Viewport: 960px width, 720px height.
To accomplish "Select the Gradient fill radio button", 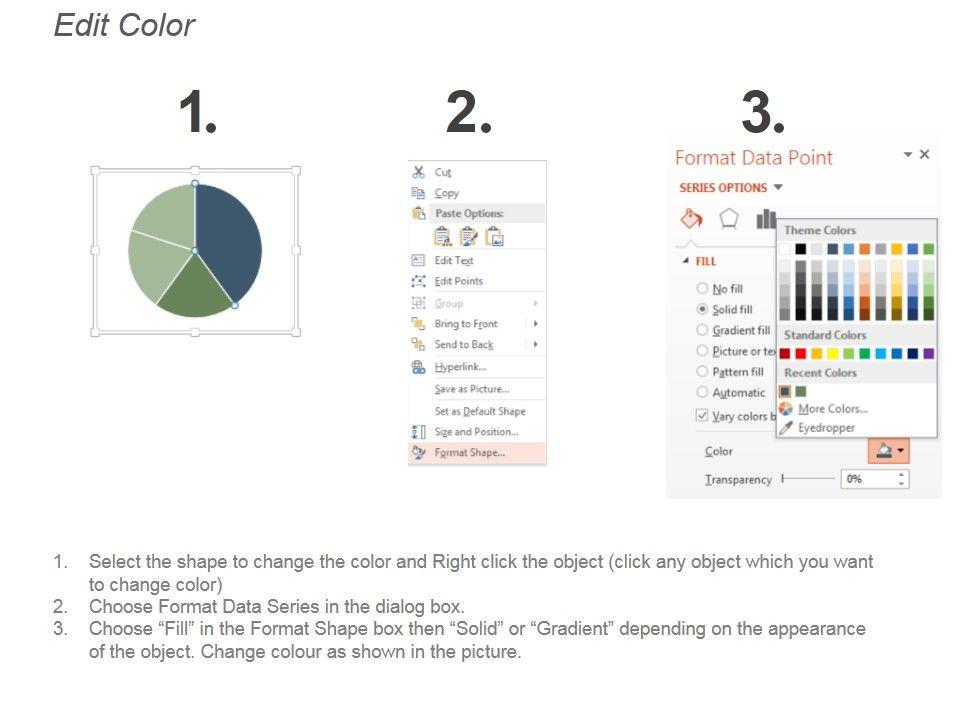I will tap(702, 331).
